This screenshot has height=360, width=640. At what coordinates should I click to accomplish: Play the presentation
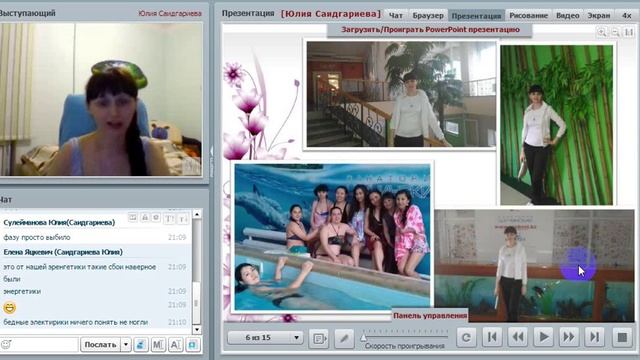tap(544, 337)
